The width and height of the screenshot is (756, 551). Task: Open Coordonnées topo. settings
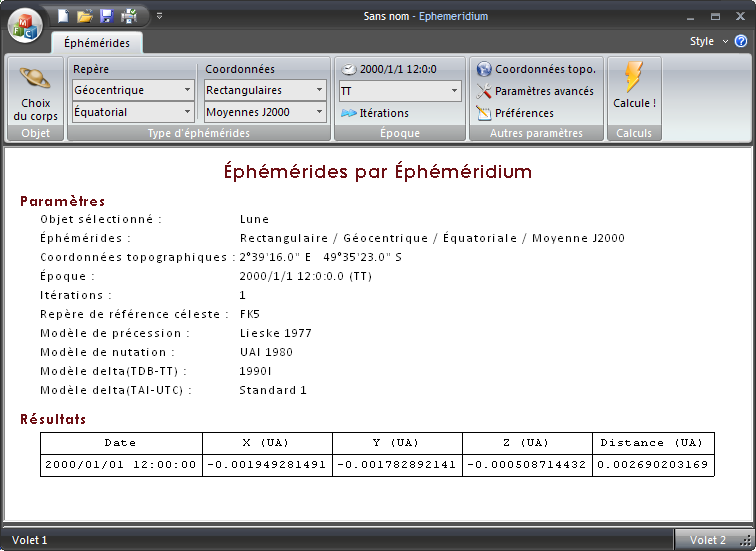(536, 69)
